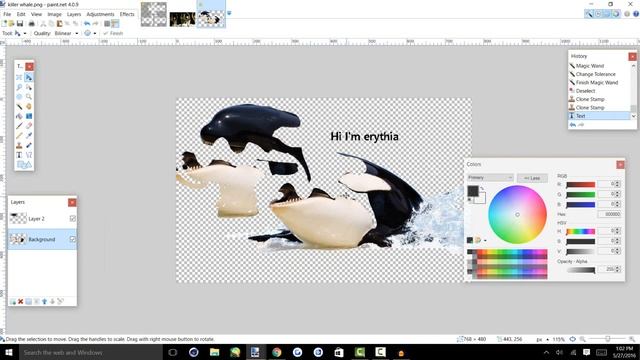Add a new layer in Layers panel
The image size is (640, 360).
point(13,301)
